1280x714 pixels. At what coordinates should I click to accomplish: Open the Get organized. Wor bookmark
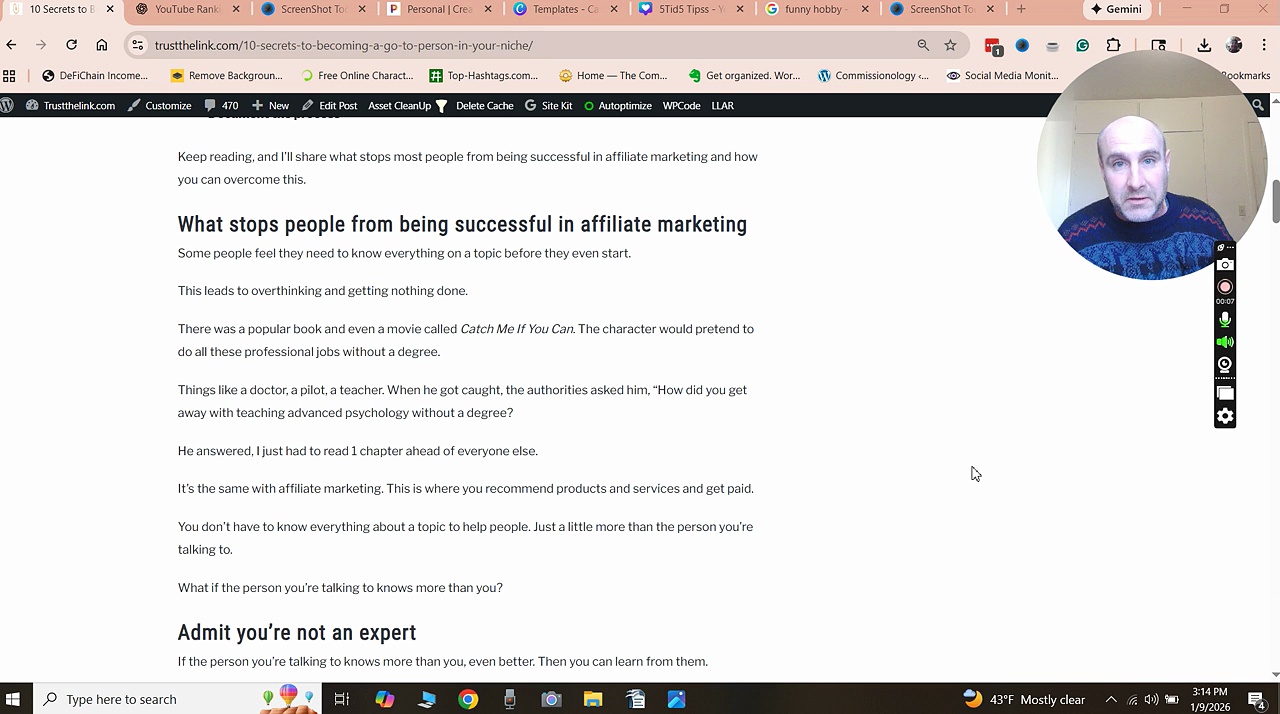744,75
